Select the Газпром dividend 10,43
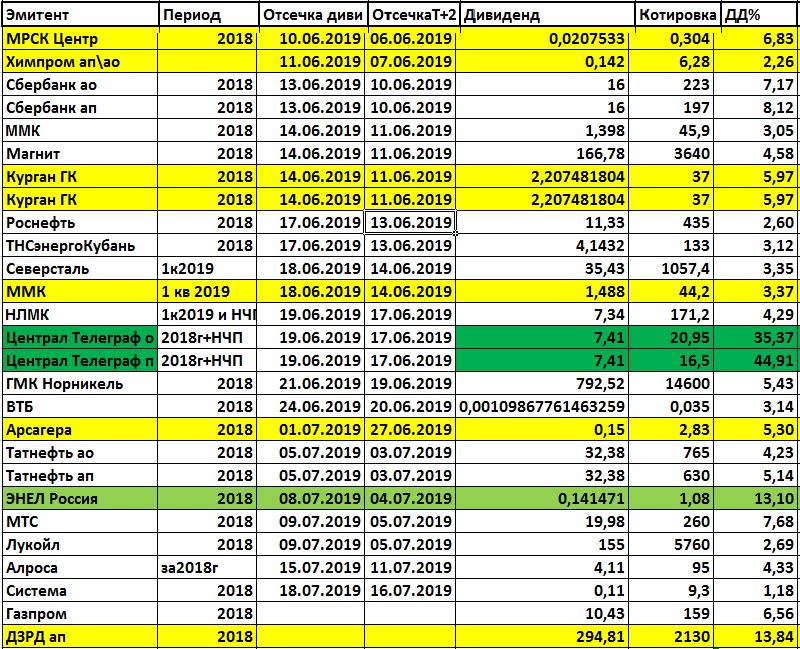Viewport: 800px width, 649px height. [542, 613]
